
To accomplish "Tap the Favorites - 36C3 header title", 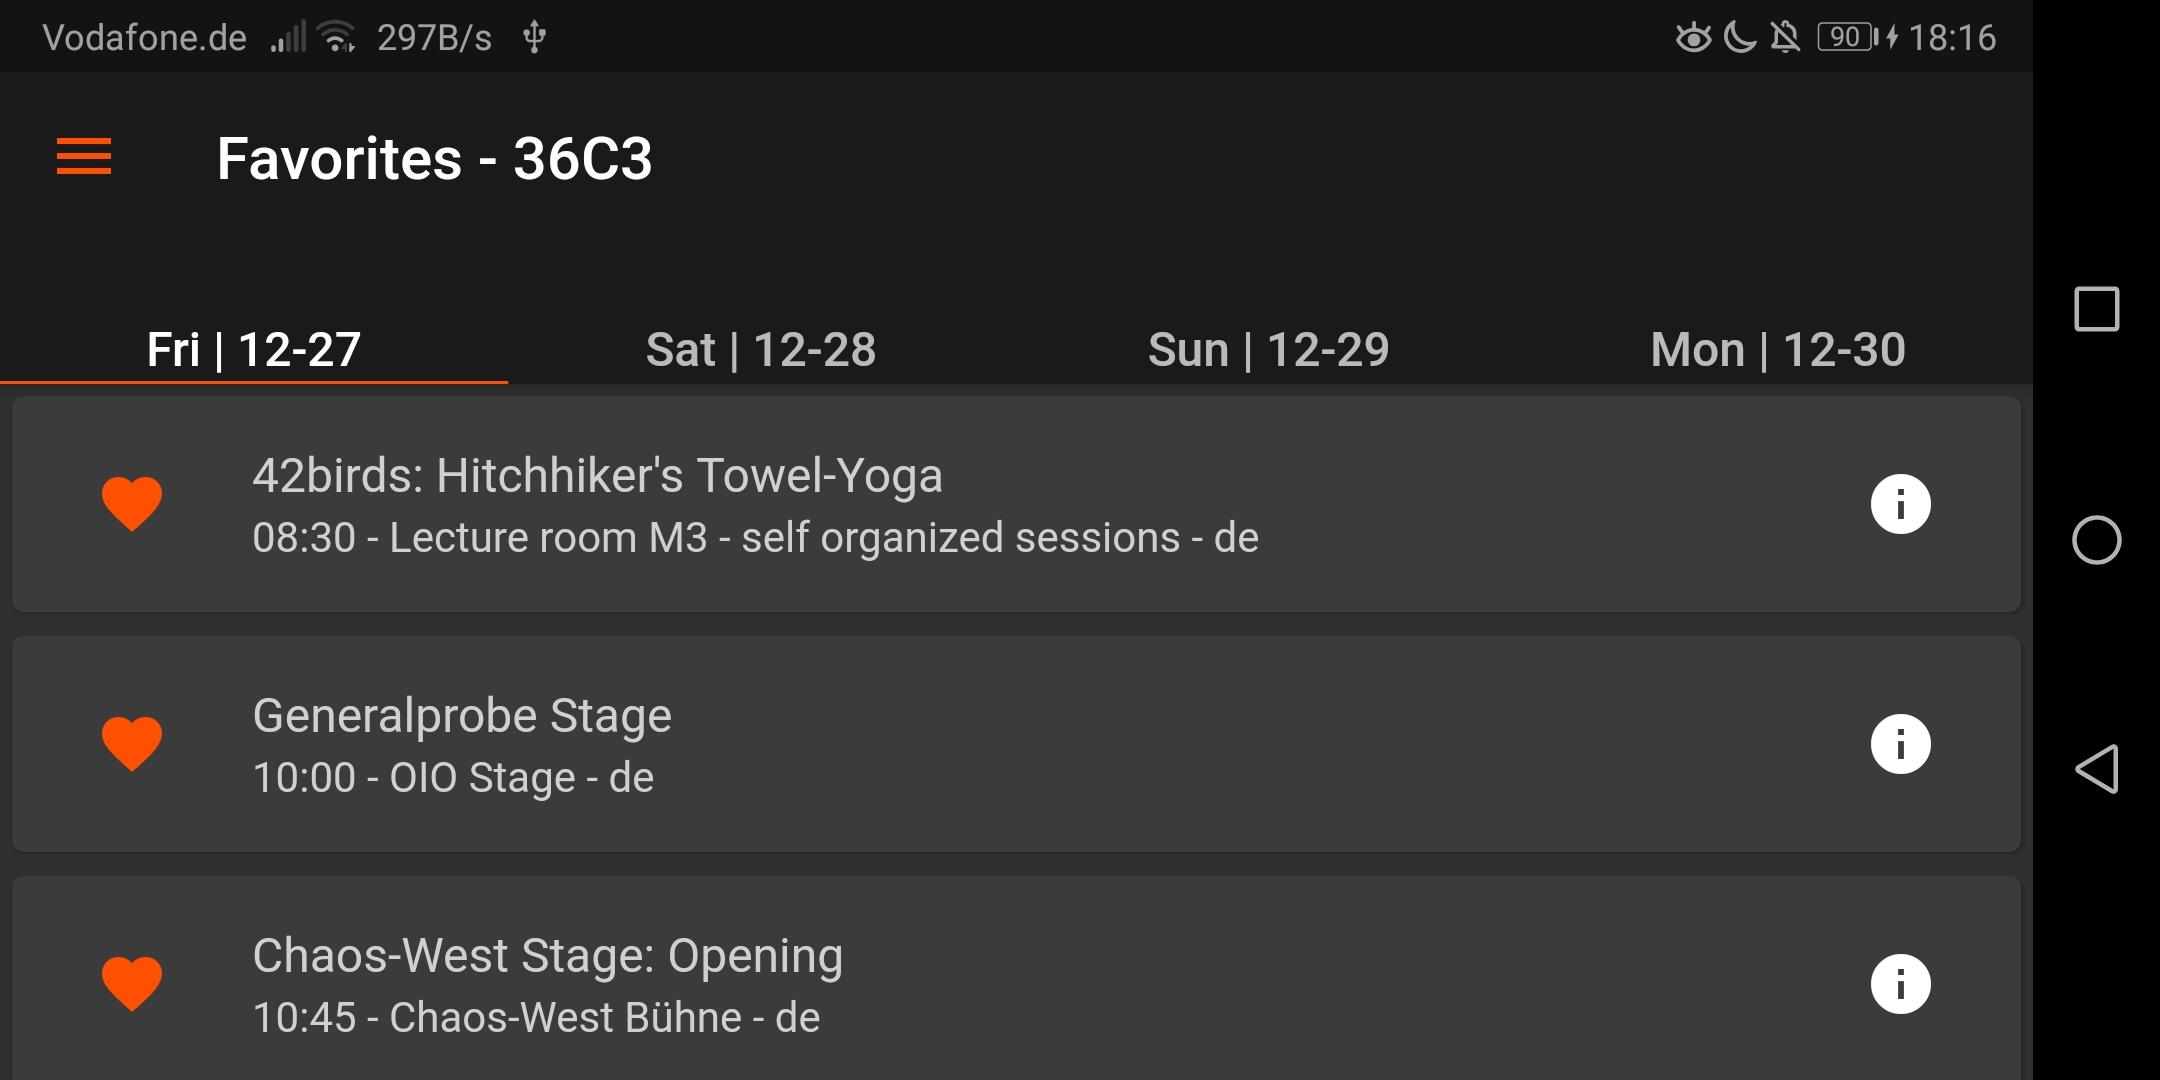I will [434, 159].
